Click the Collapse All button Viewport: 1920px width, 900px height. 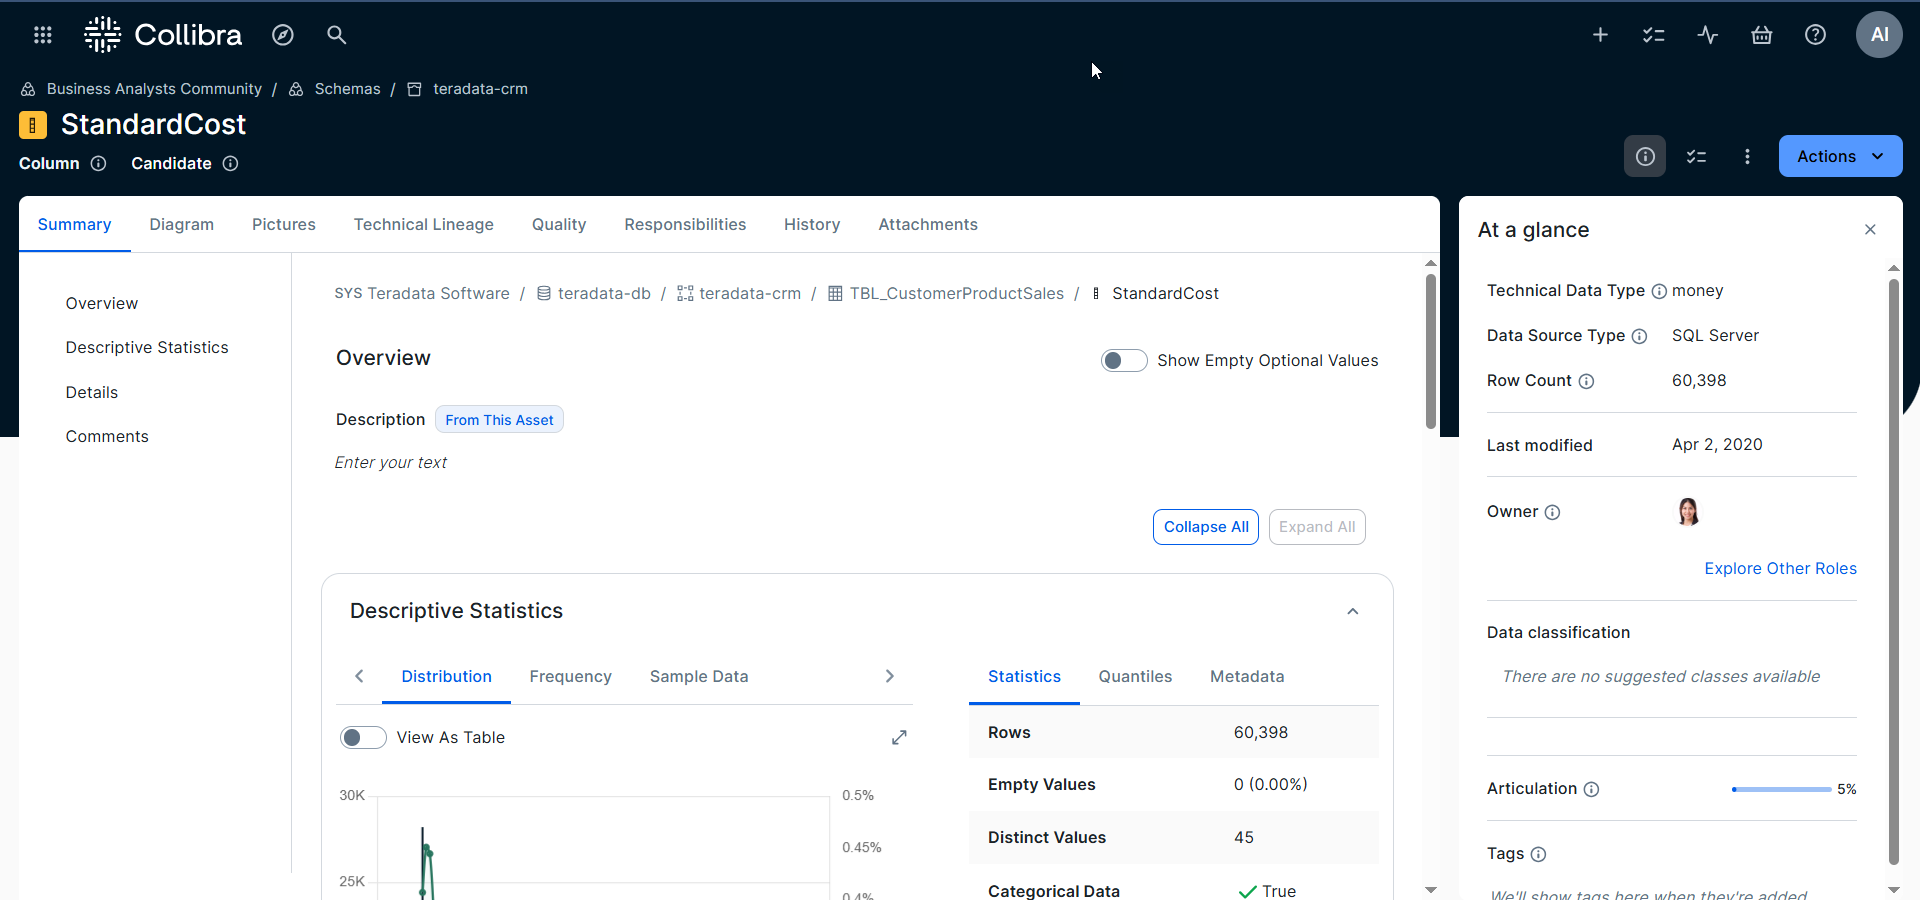[1205, 527]
